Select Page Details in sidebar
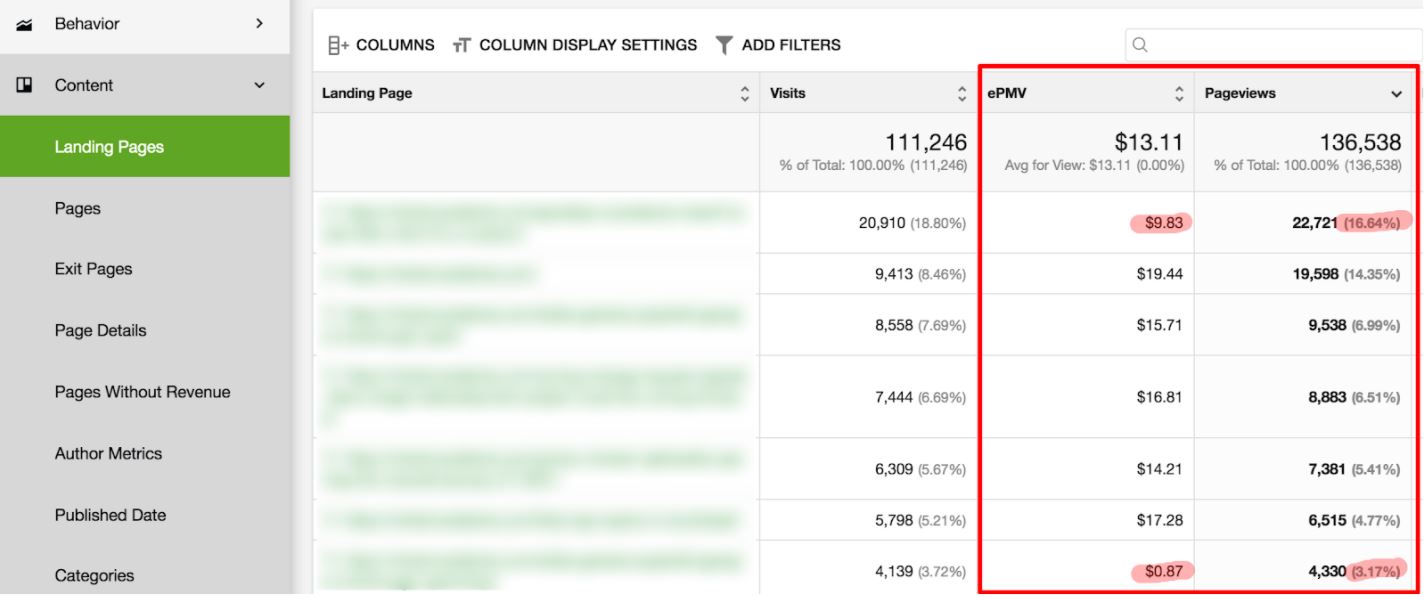This screenshot has height=597, width=1426. (x=100, y=331)
